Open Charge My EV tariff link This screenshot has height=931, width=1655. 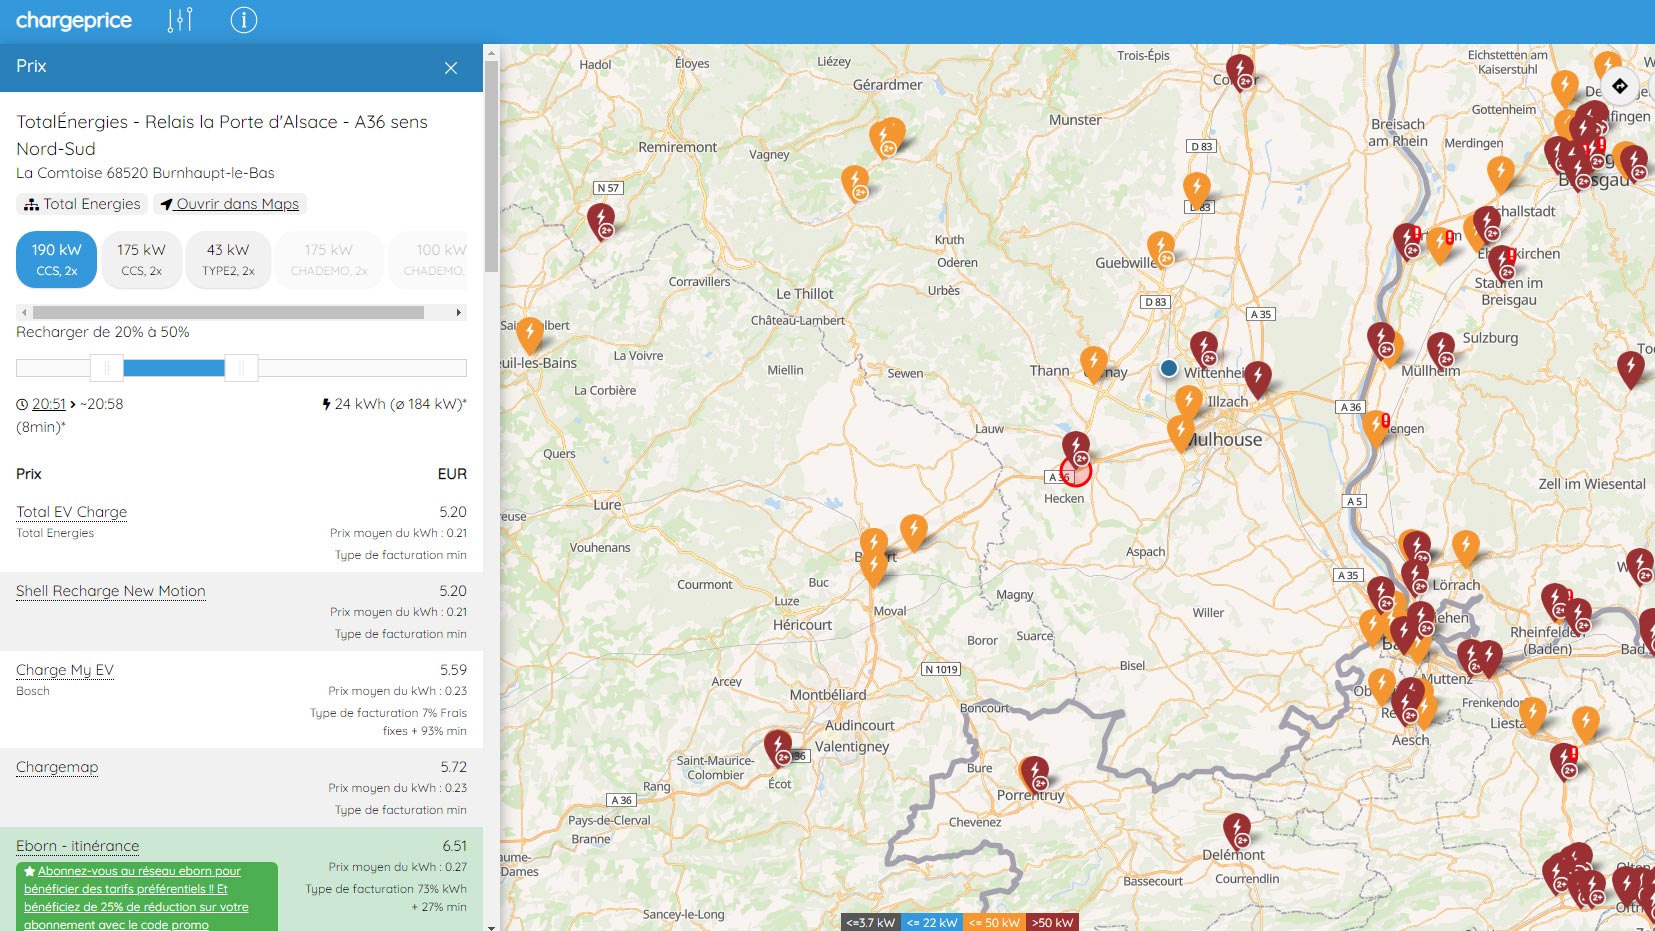pos(65,670)
